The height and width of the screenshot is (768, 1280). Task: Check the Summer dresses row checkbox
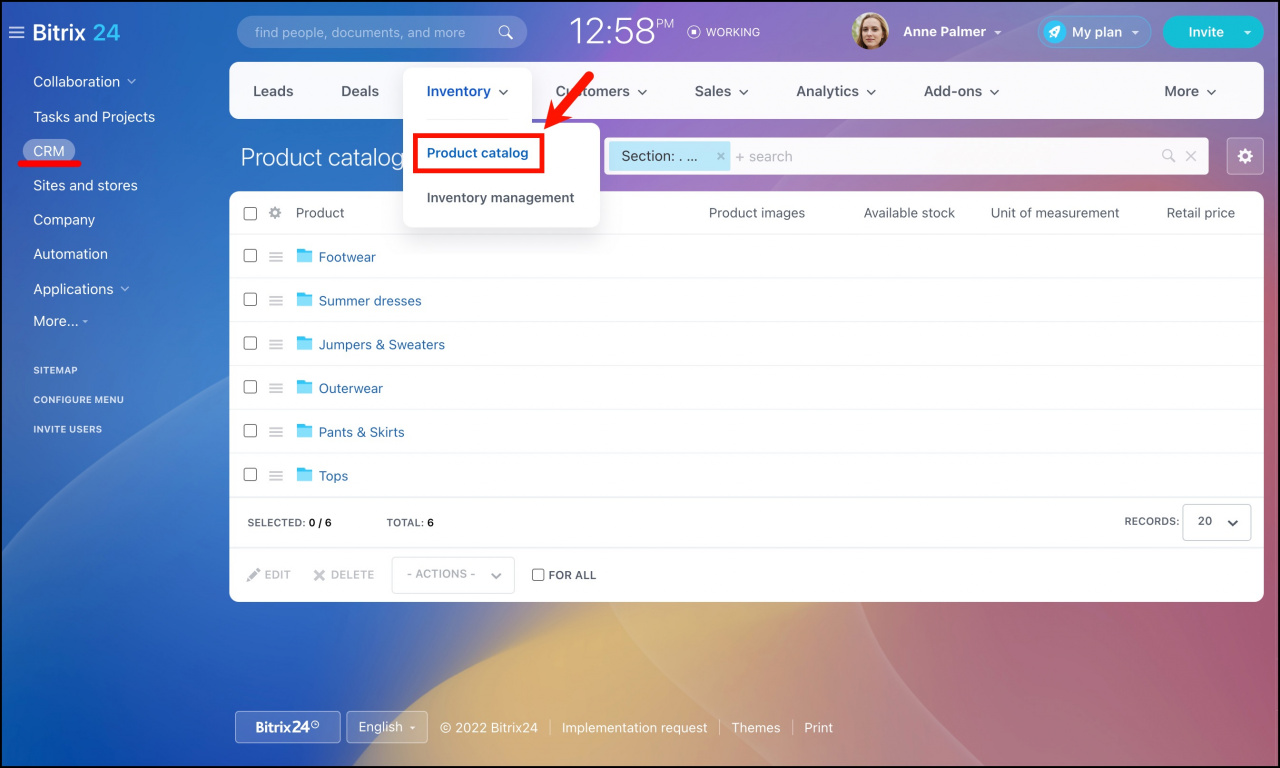click(250, 300)
